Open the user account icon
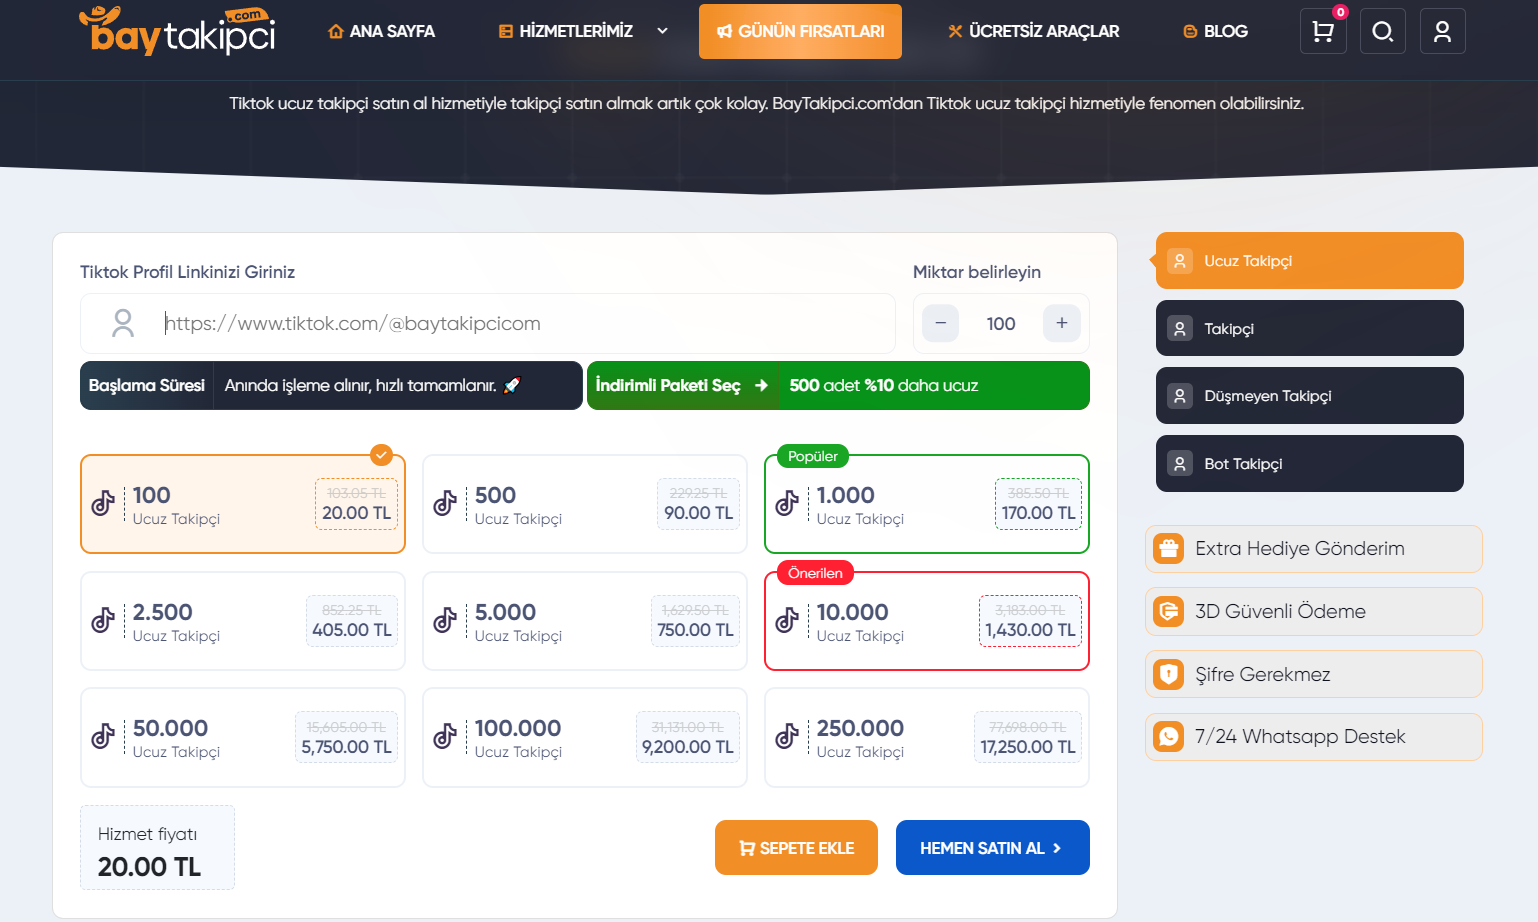 point(1442,31)
